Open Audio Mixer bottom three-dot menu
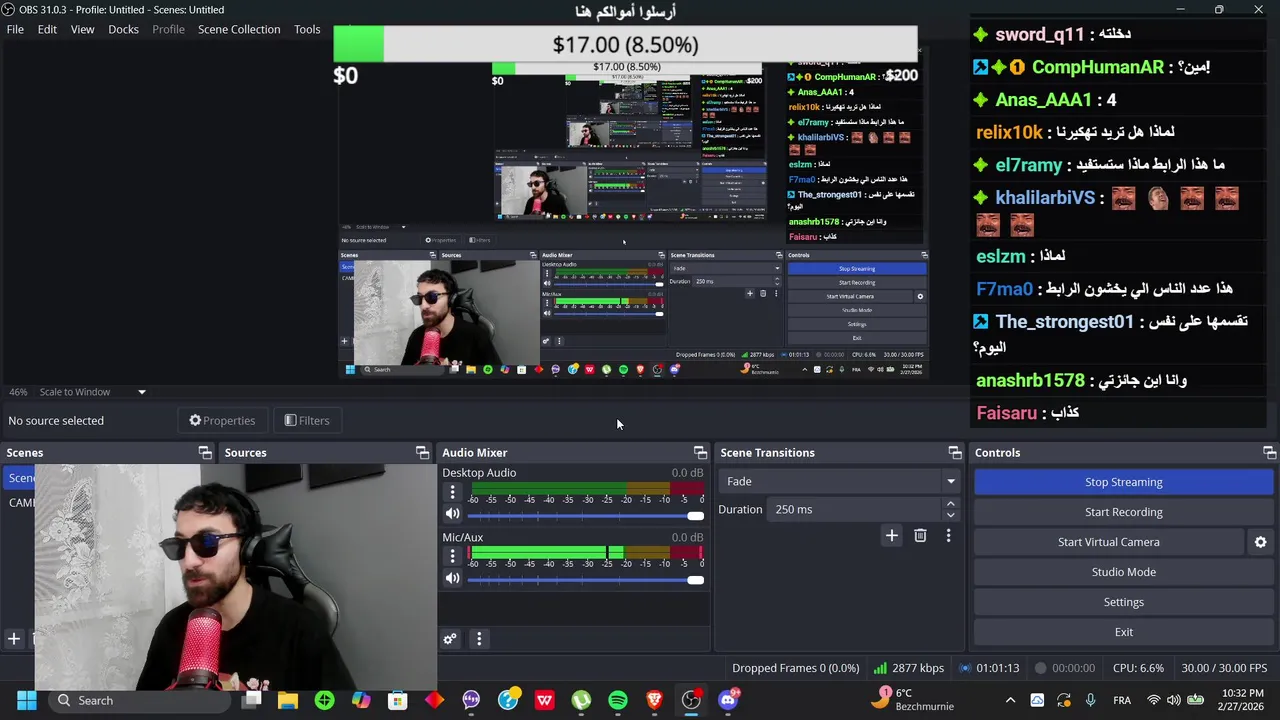Viewport: 1280px width, 720px height. [x=479, y=639]
